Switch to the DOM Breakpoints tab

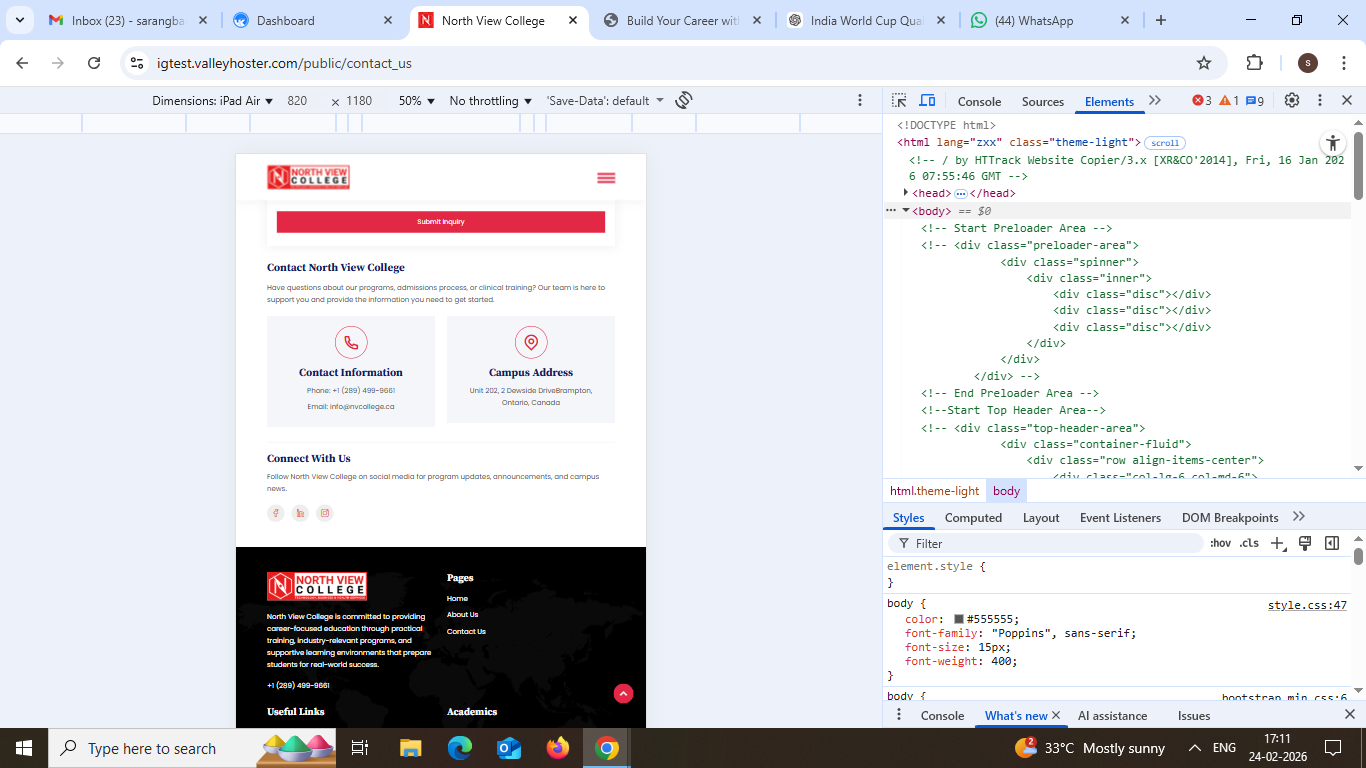tap(1230, 517)
